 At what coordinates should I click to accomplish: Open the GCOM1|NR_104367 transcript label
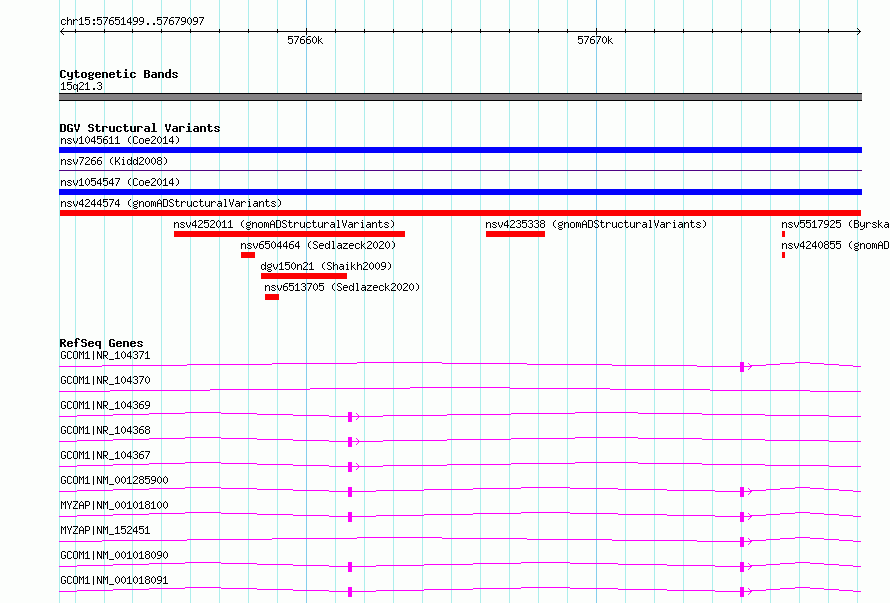pos(105,455)
